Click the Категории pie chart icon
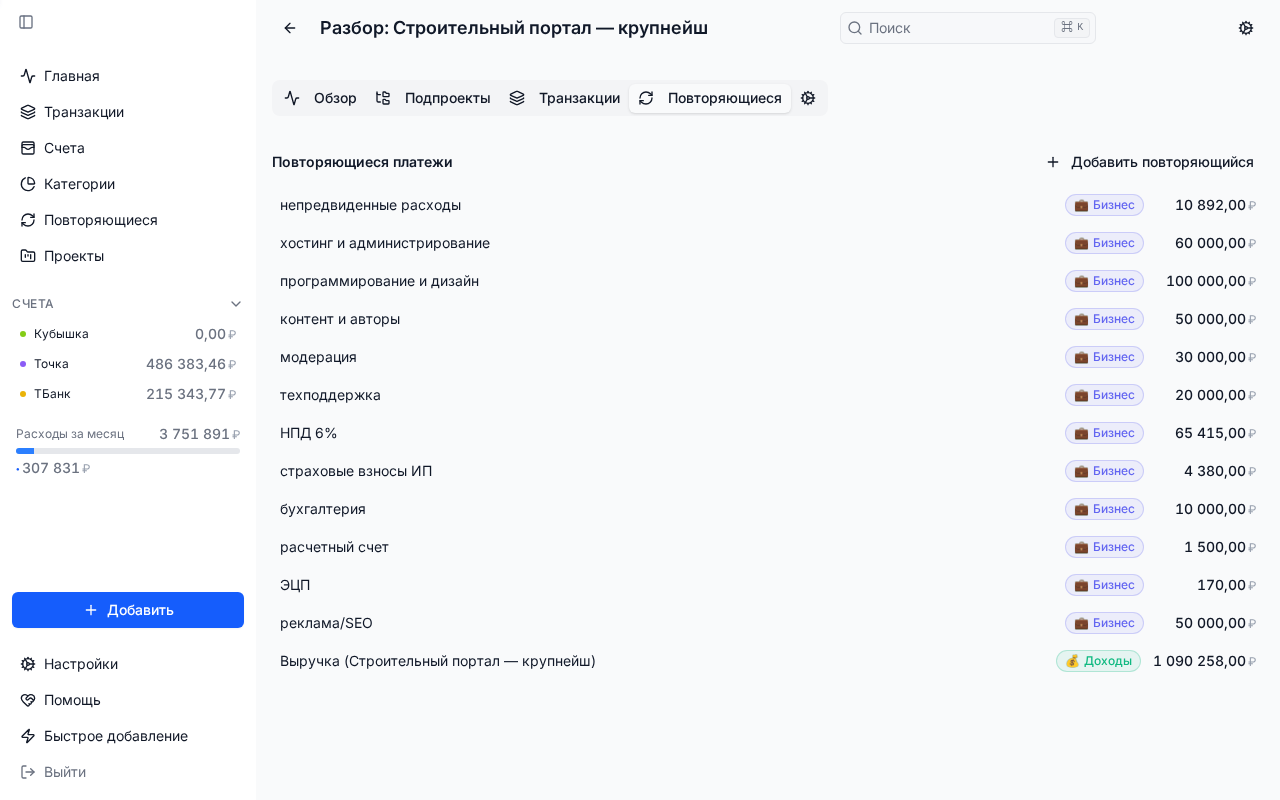The height and width of the screenshot is (800, 1280). pos(27,184)
